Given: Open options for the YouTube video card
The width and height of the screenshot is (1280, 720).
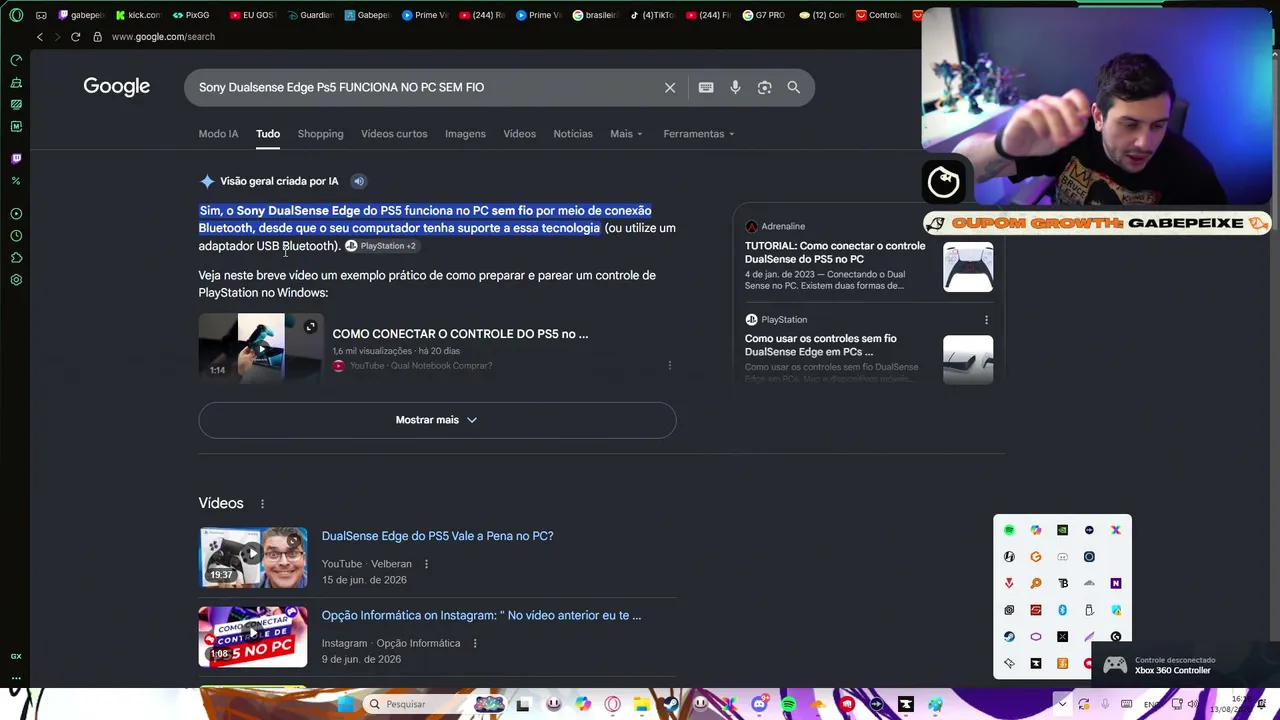Looking at the screenshot, I should [669, 365].
